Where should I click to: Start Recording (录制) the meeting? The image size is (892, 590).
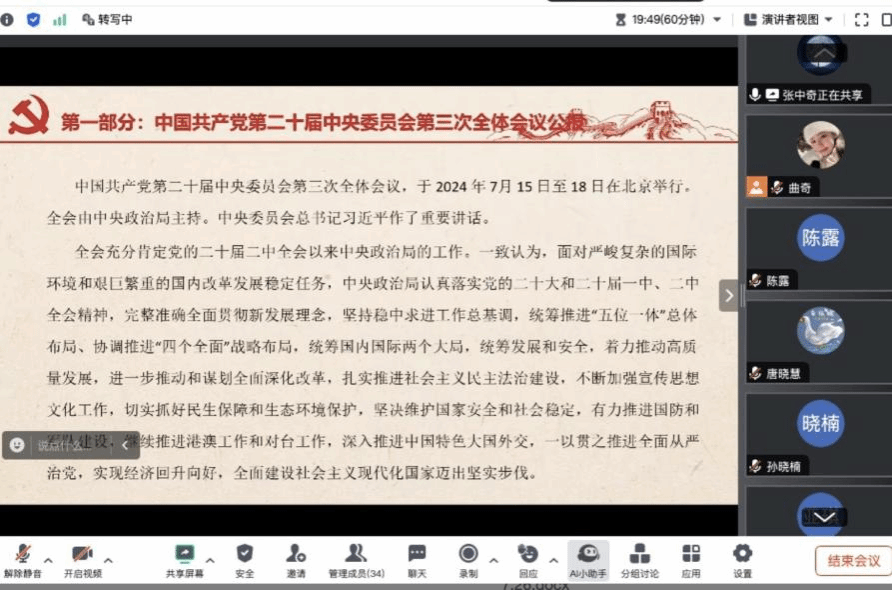(x=468, y=558)
